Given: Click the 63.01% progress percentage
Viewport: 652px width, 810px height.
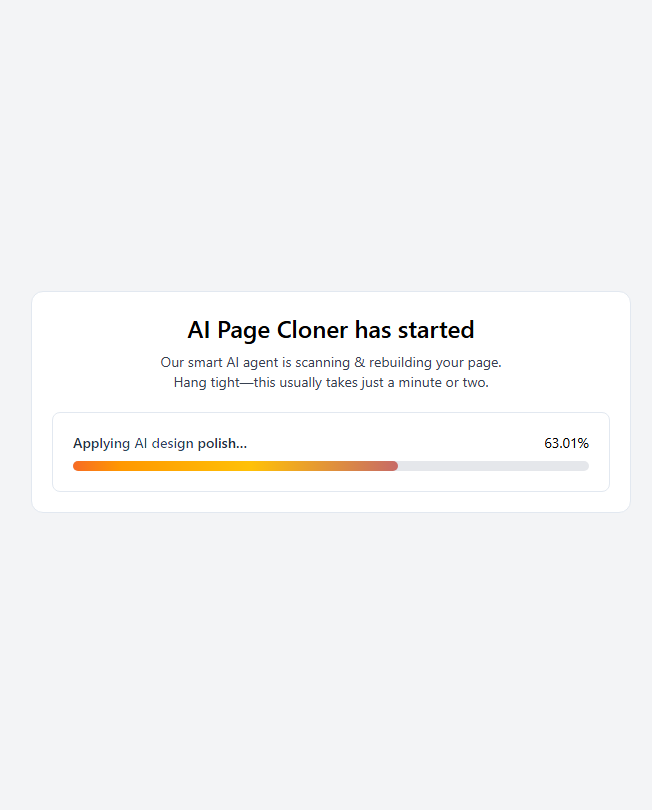Looking at the screenshot, I should [x=566, y=443].
